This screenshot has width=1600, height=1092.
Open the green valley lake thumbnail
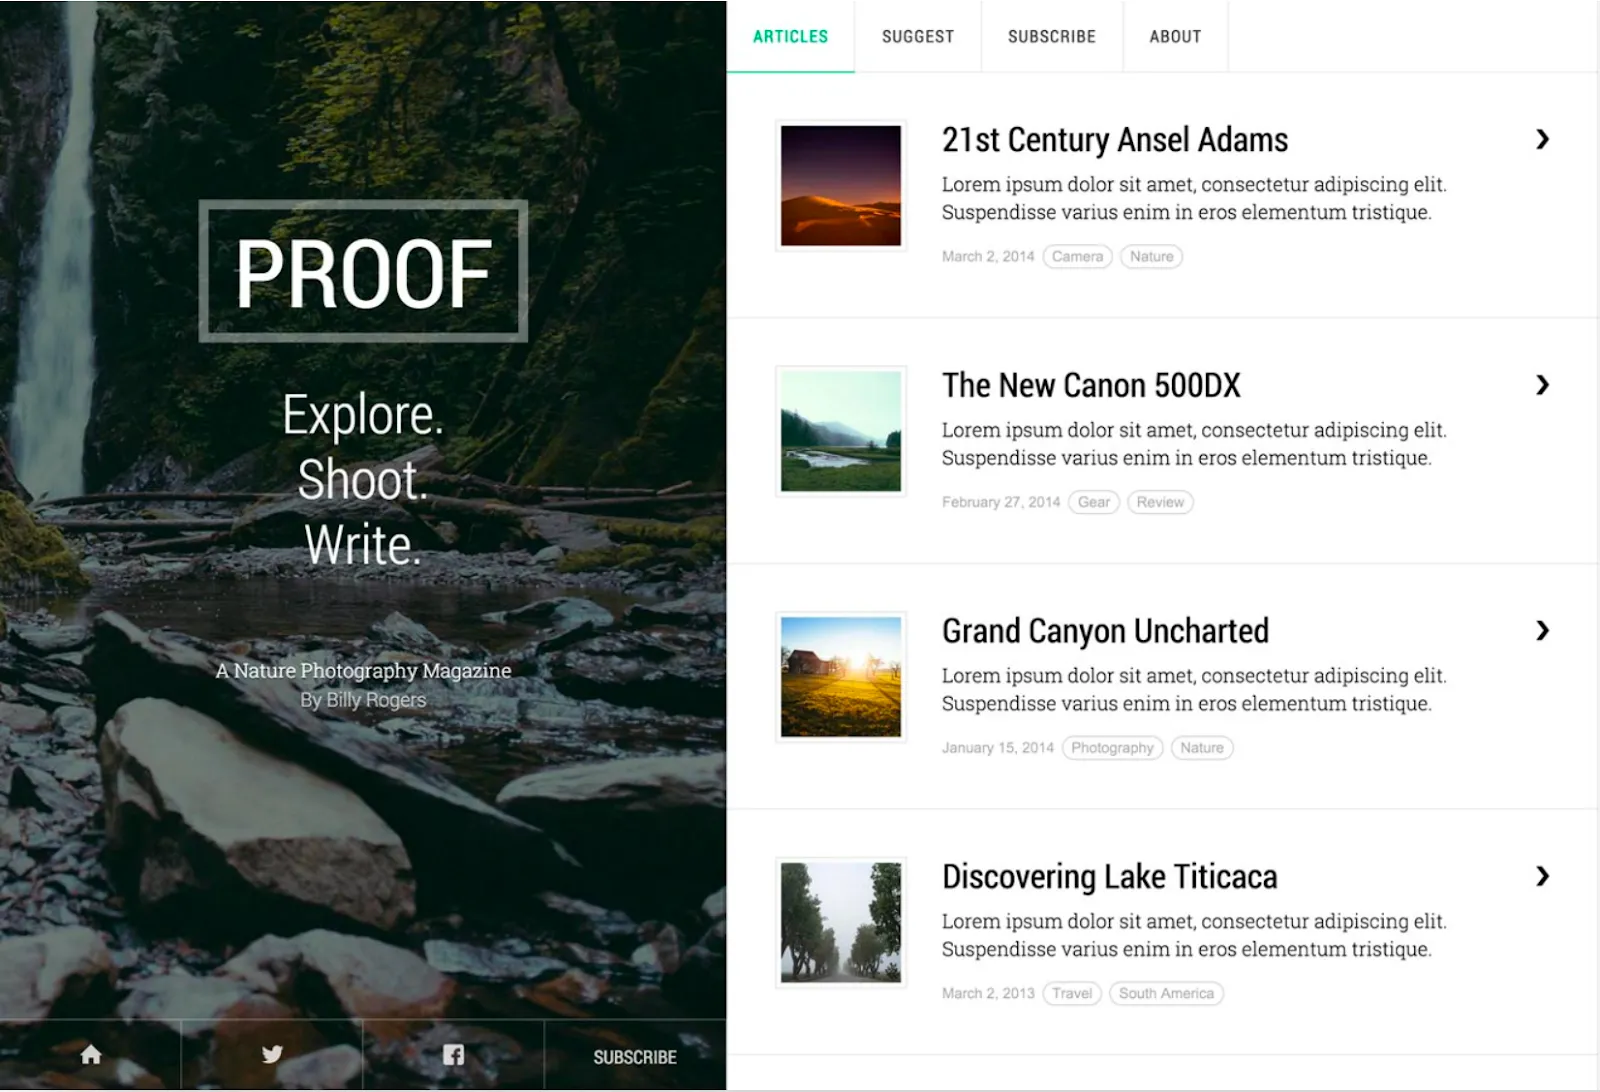[841, 431]
